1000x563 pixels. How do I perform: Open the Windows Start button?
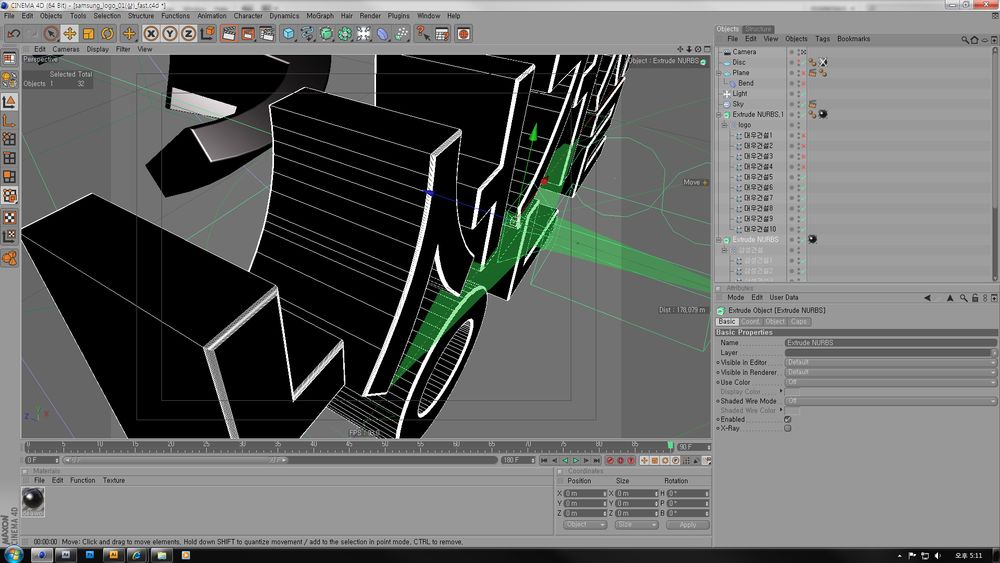tap(13, 555)
